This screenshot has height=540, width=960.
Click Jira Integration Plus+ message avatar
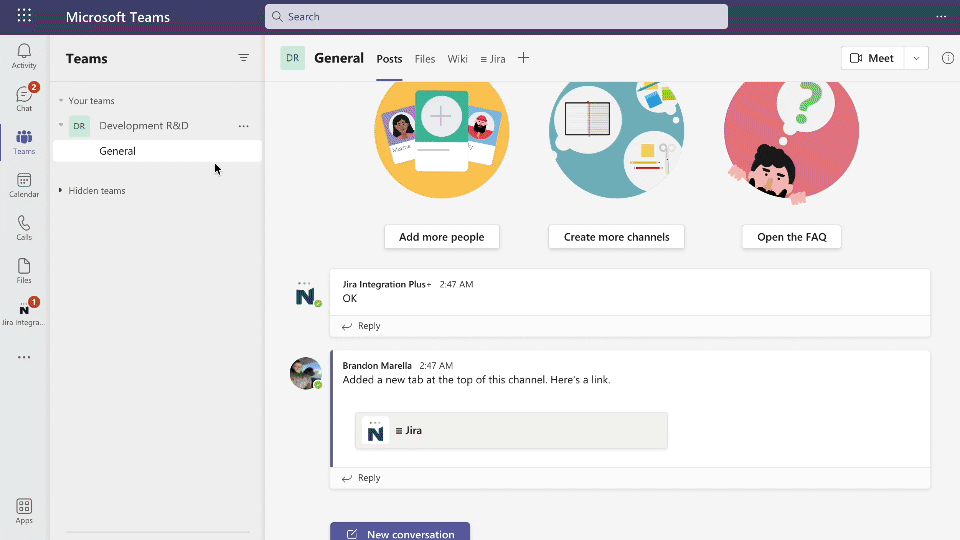(x=306, y=294)
